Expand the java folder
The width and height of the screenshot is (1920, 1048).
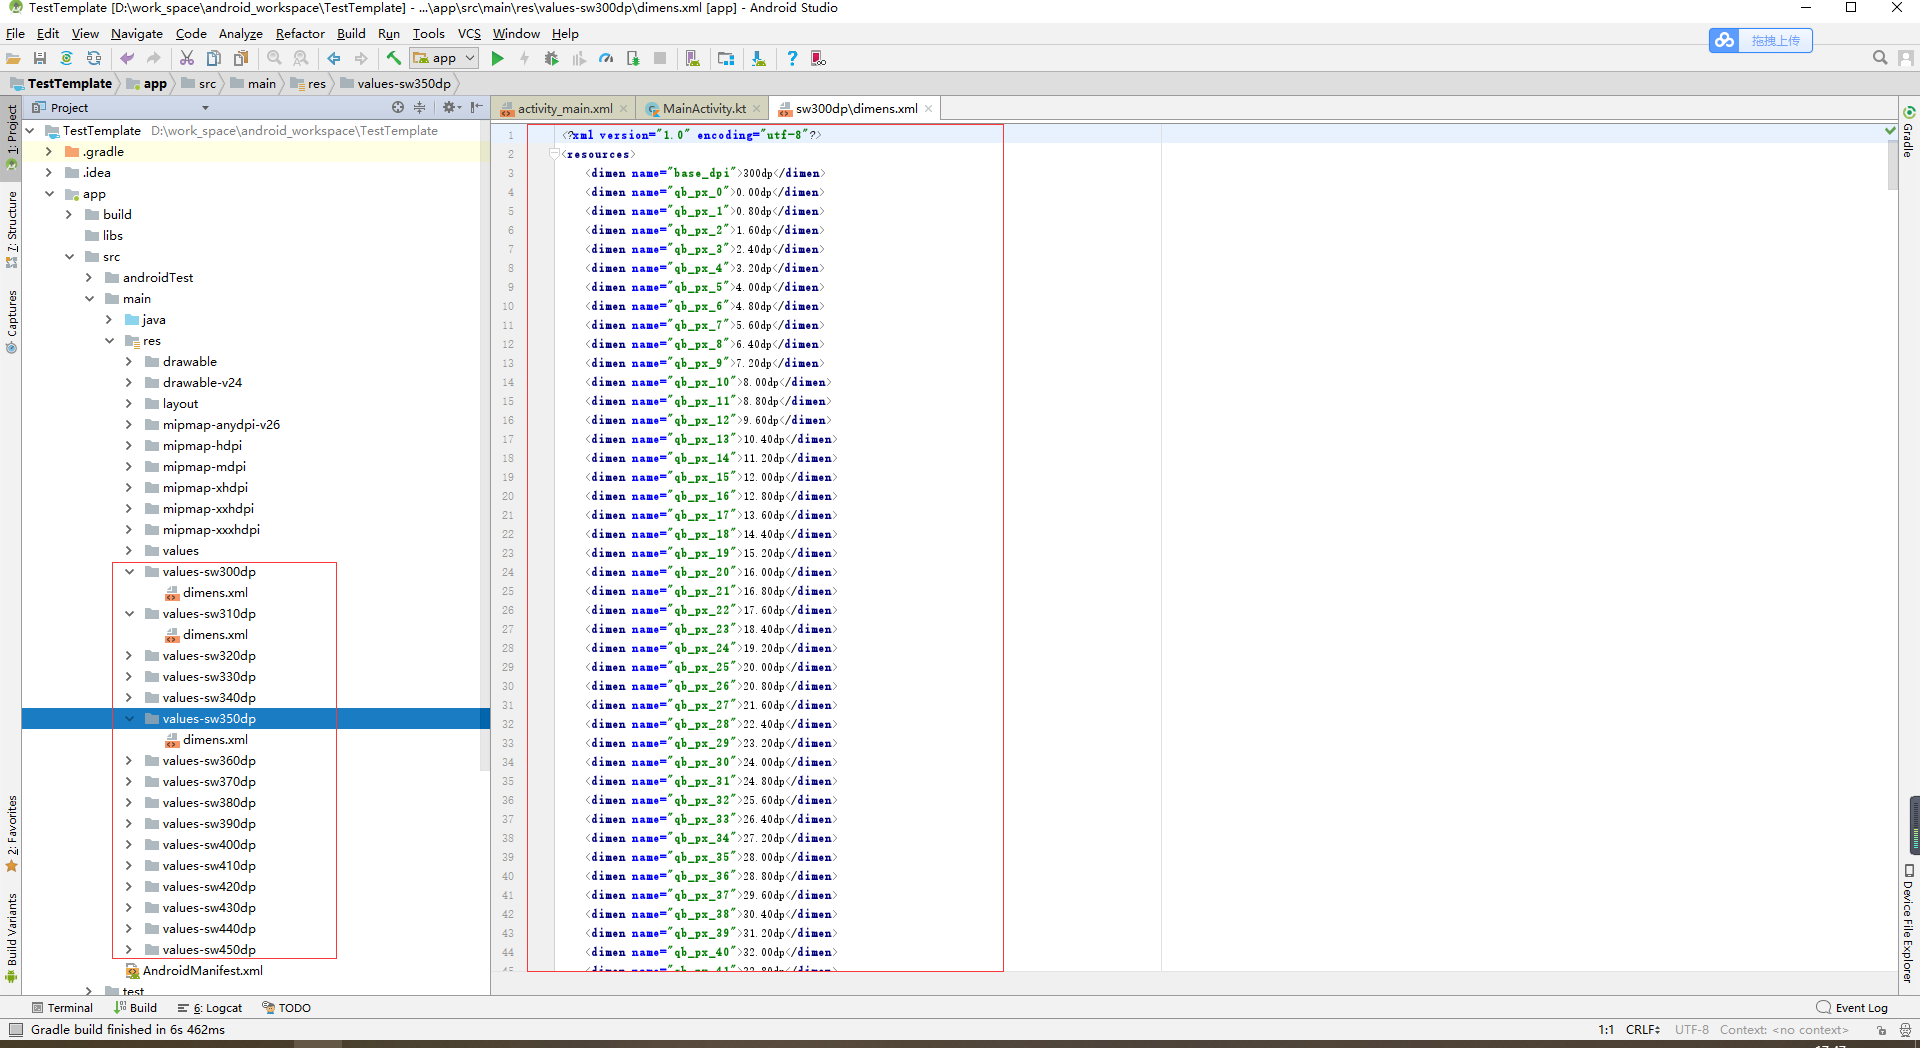(x=109, y=320)
